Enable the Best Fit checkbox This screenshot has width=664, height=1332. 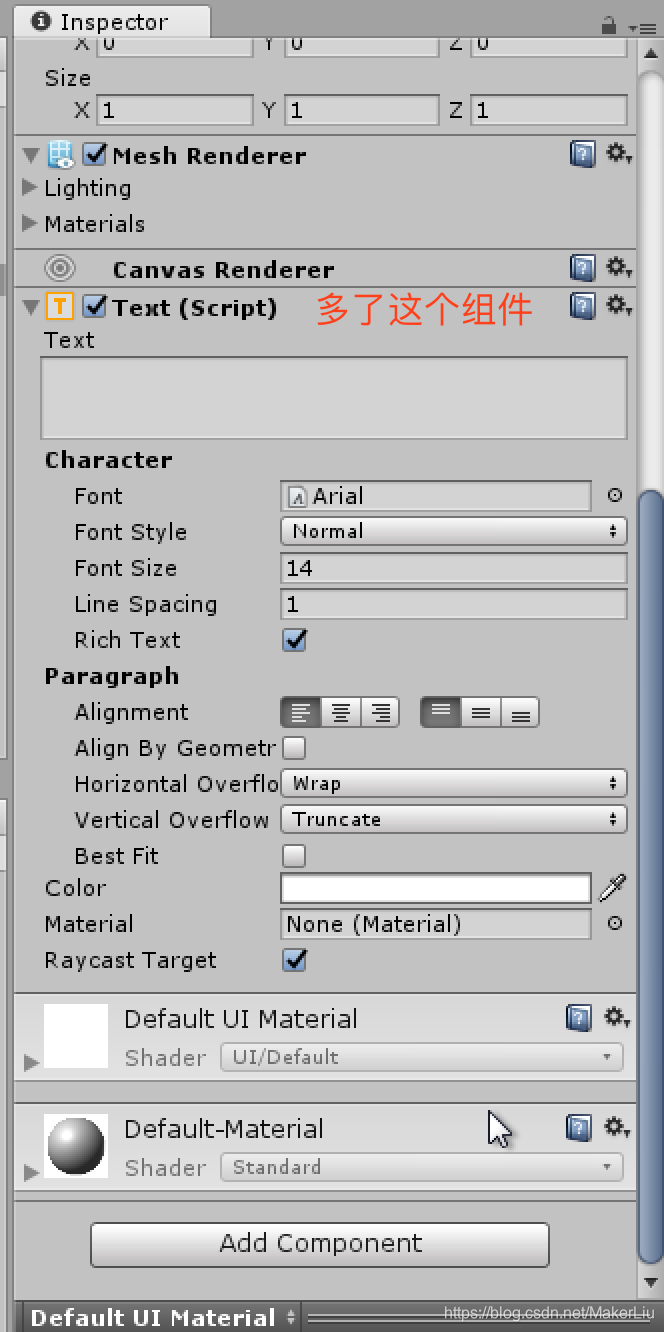coord(294,856)
